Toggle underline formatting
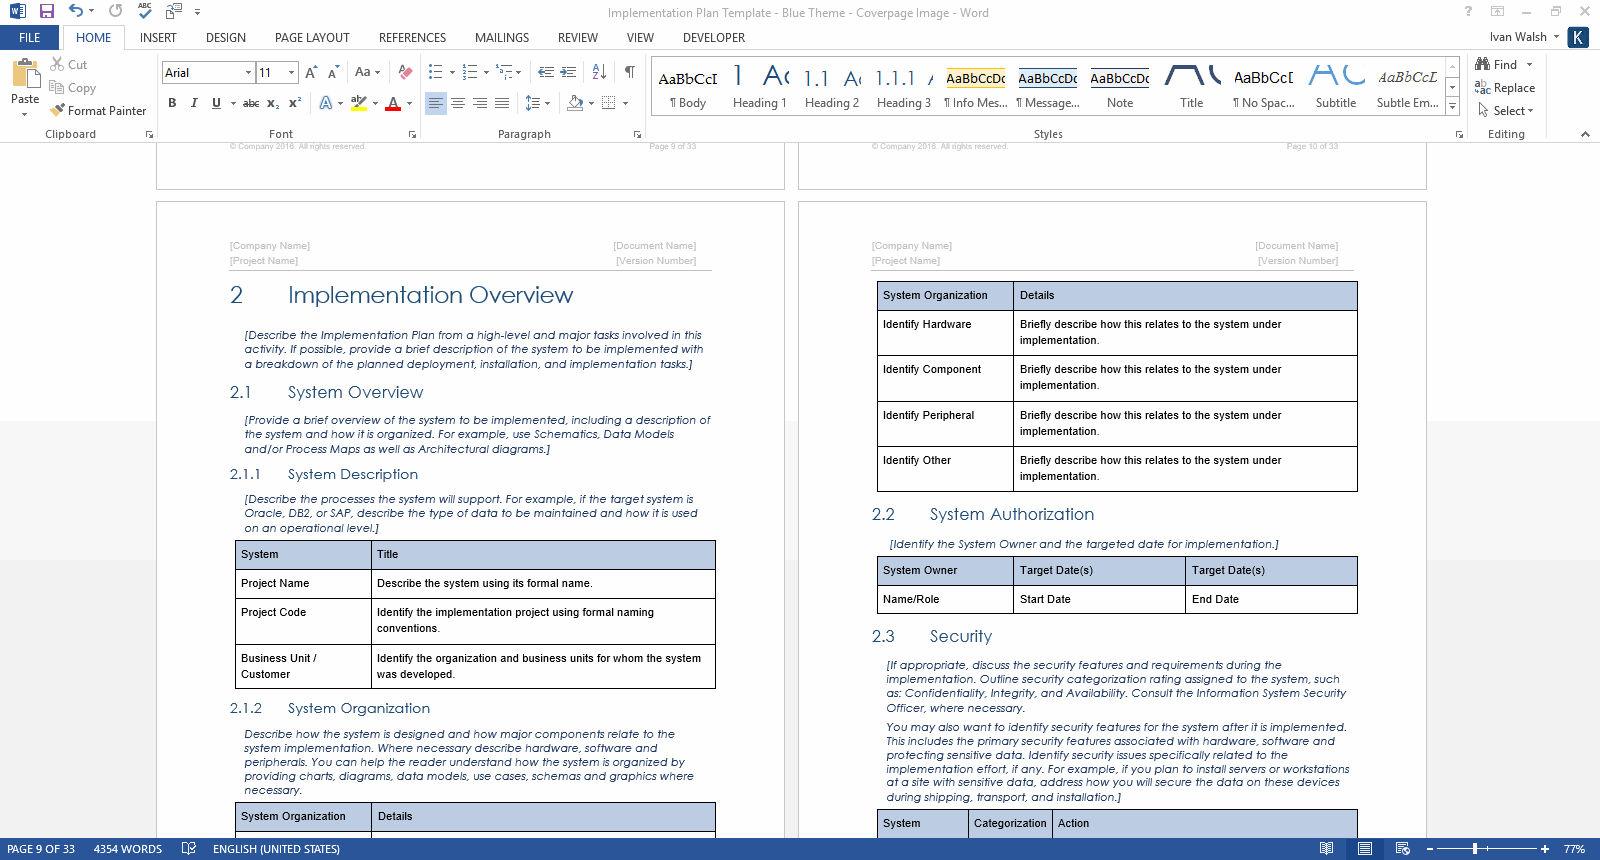The height and width of the screenshot is (860, 1600). 216,103
